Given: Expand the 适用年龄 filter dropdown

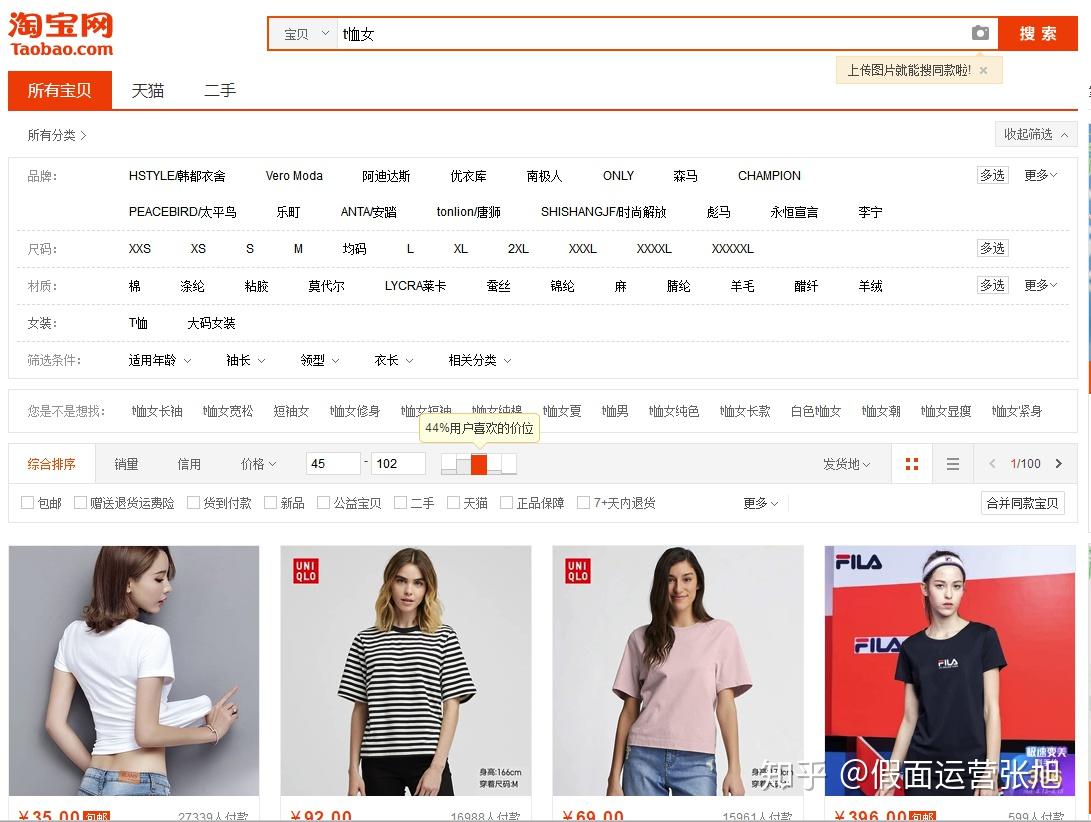Looking at the screenshot, I should (159, 360).
